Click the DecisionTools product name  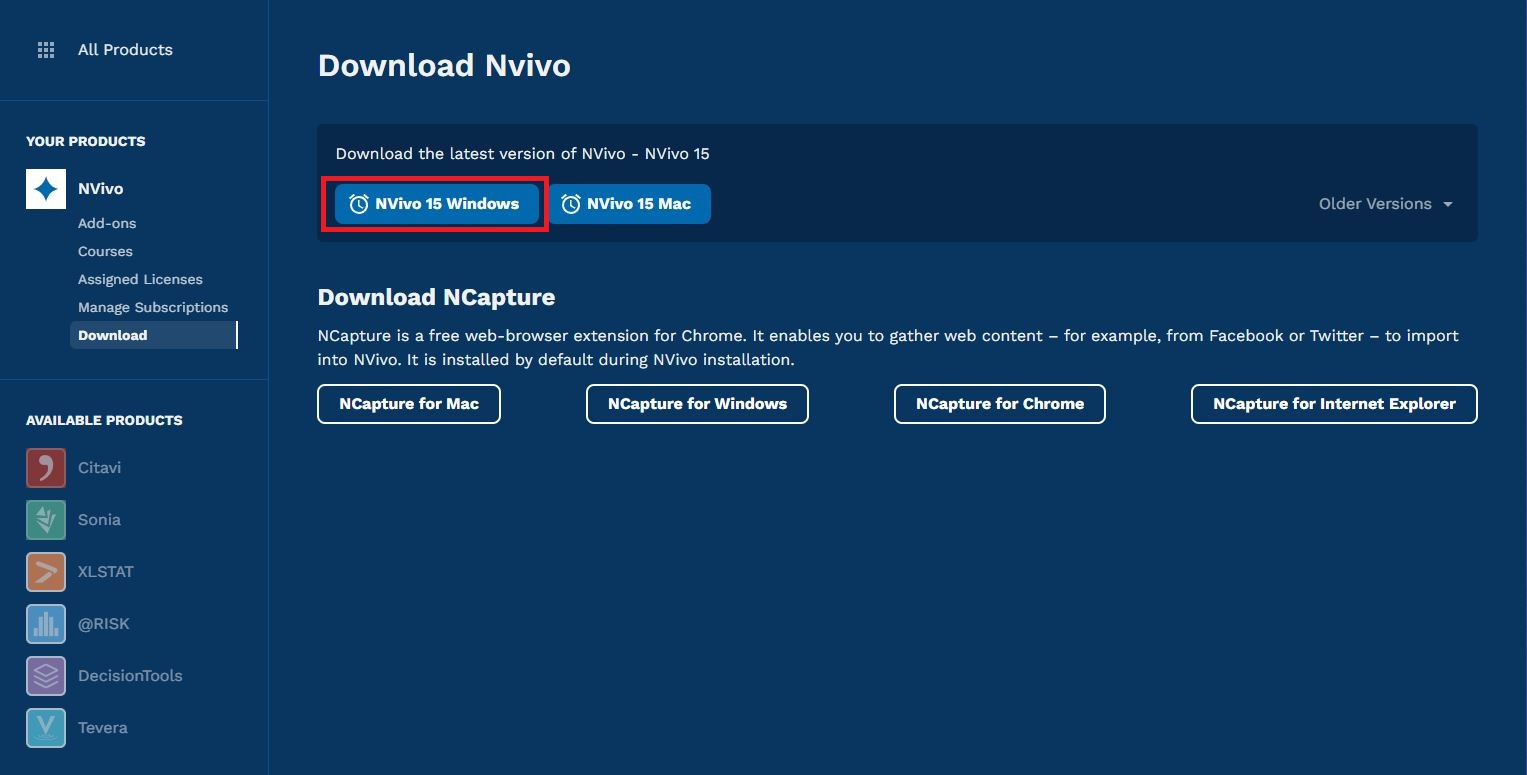click(x=130, y=676)
